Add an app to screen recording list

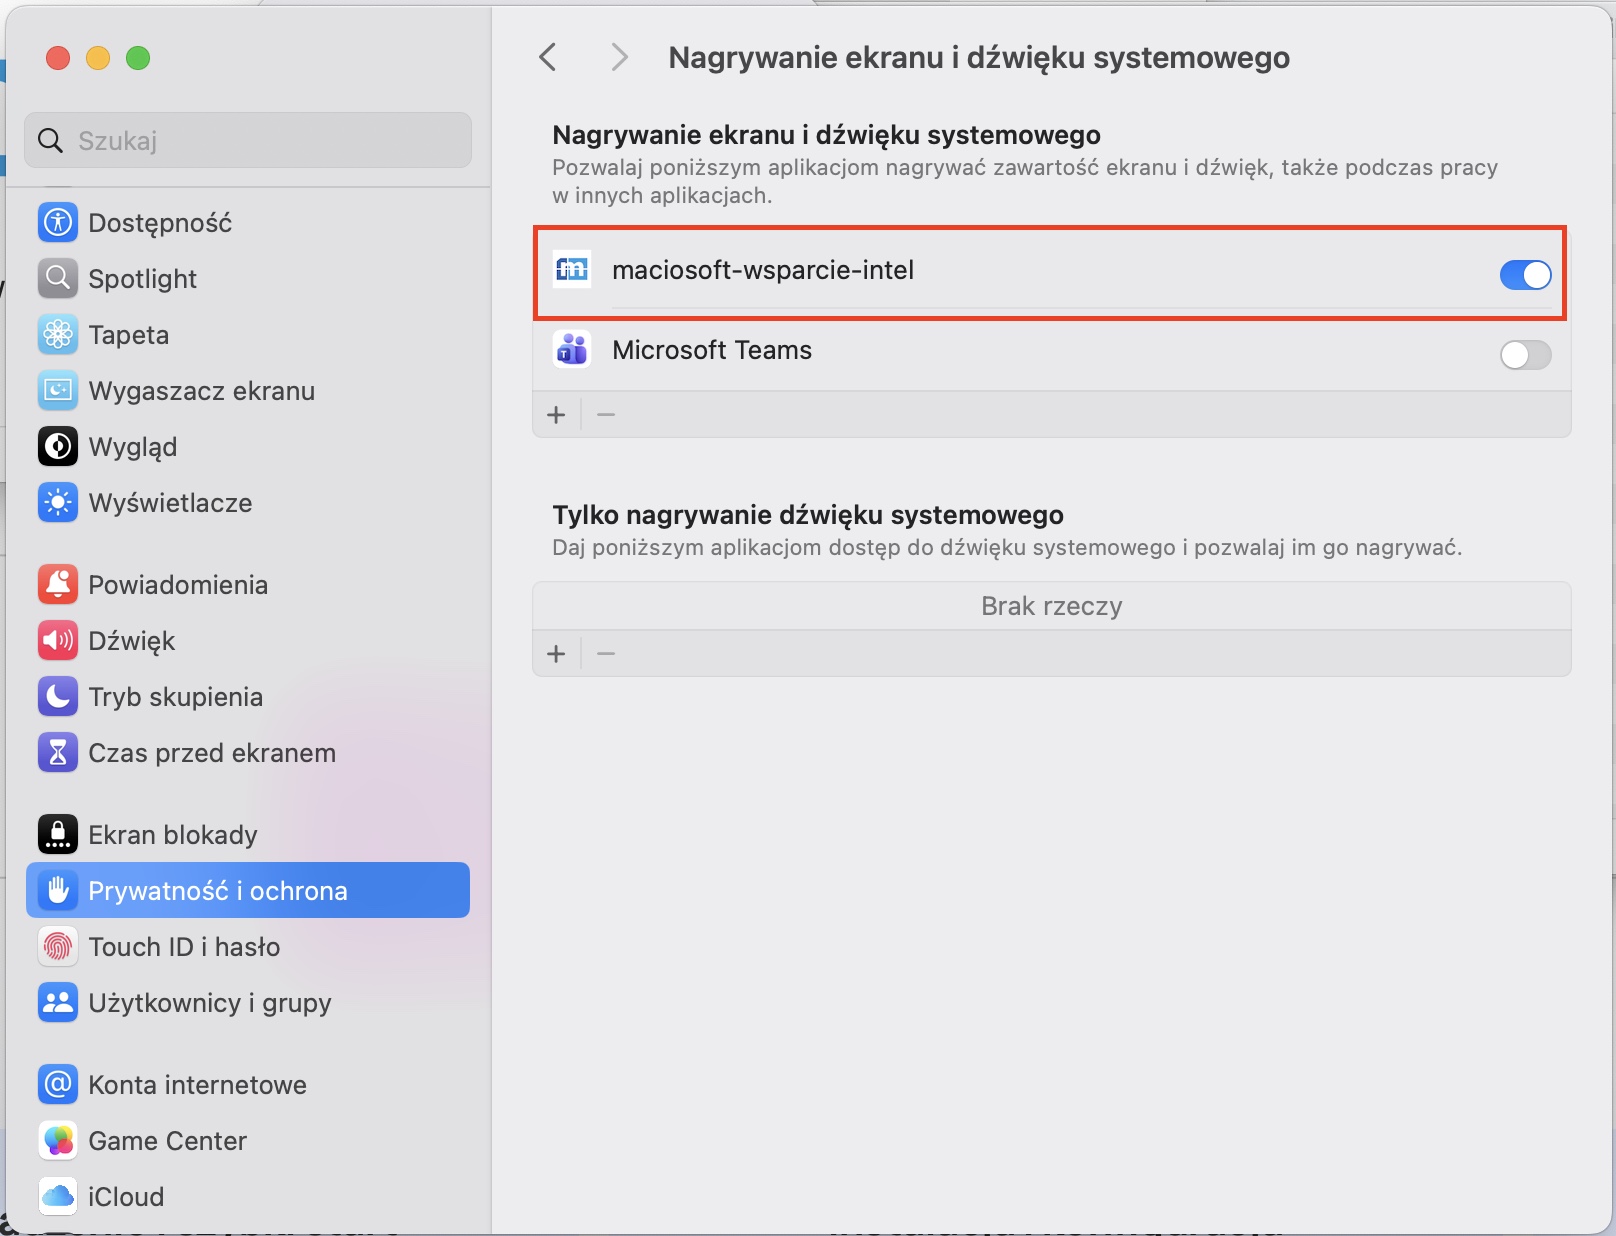pyautogui.click(x=557, y=414)
